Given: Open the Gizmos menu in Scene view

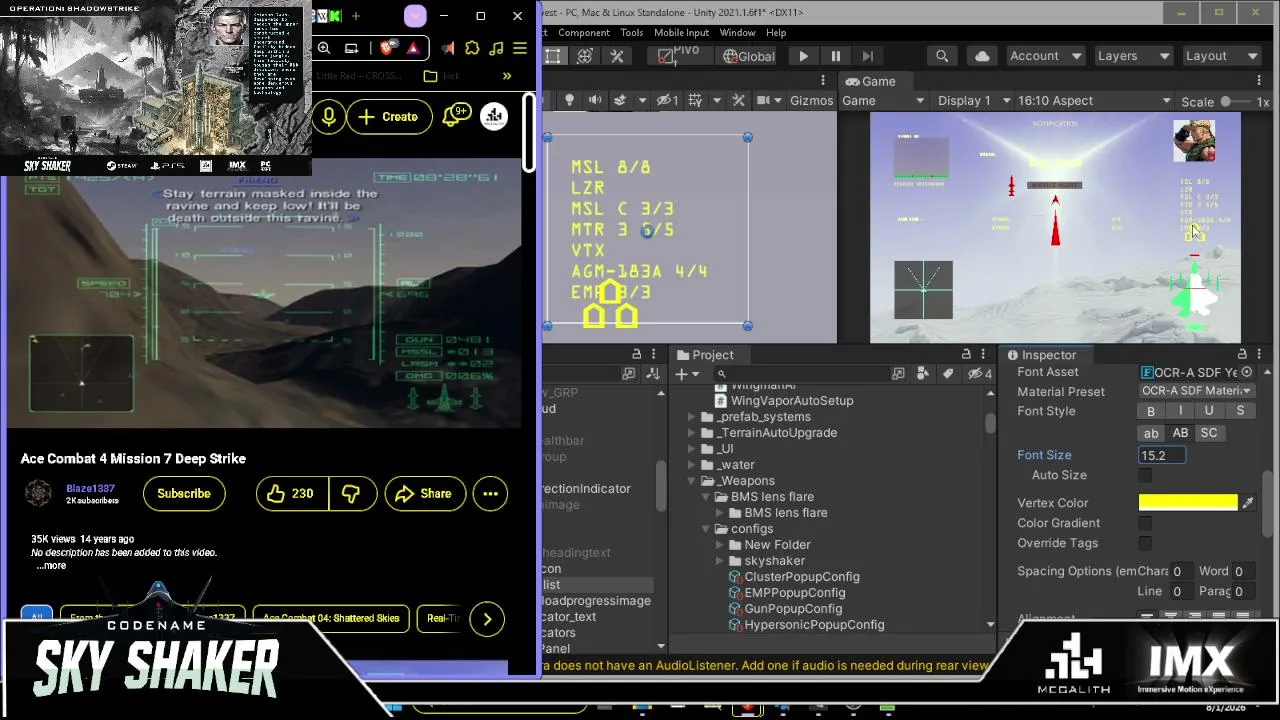Looking at the screenshot, I should coord(811,100).
